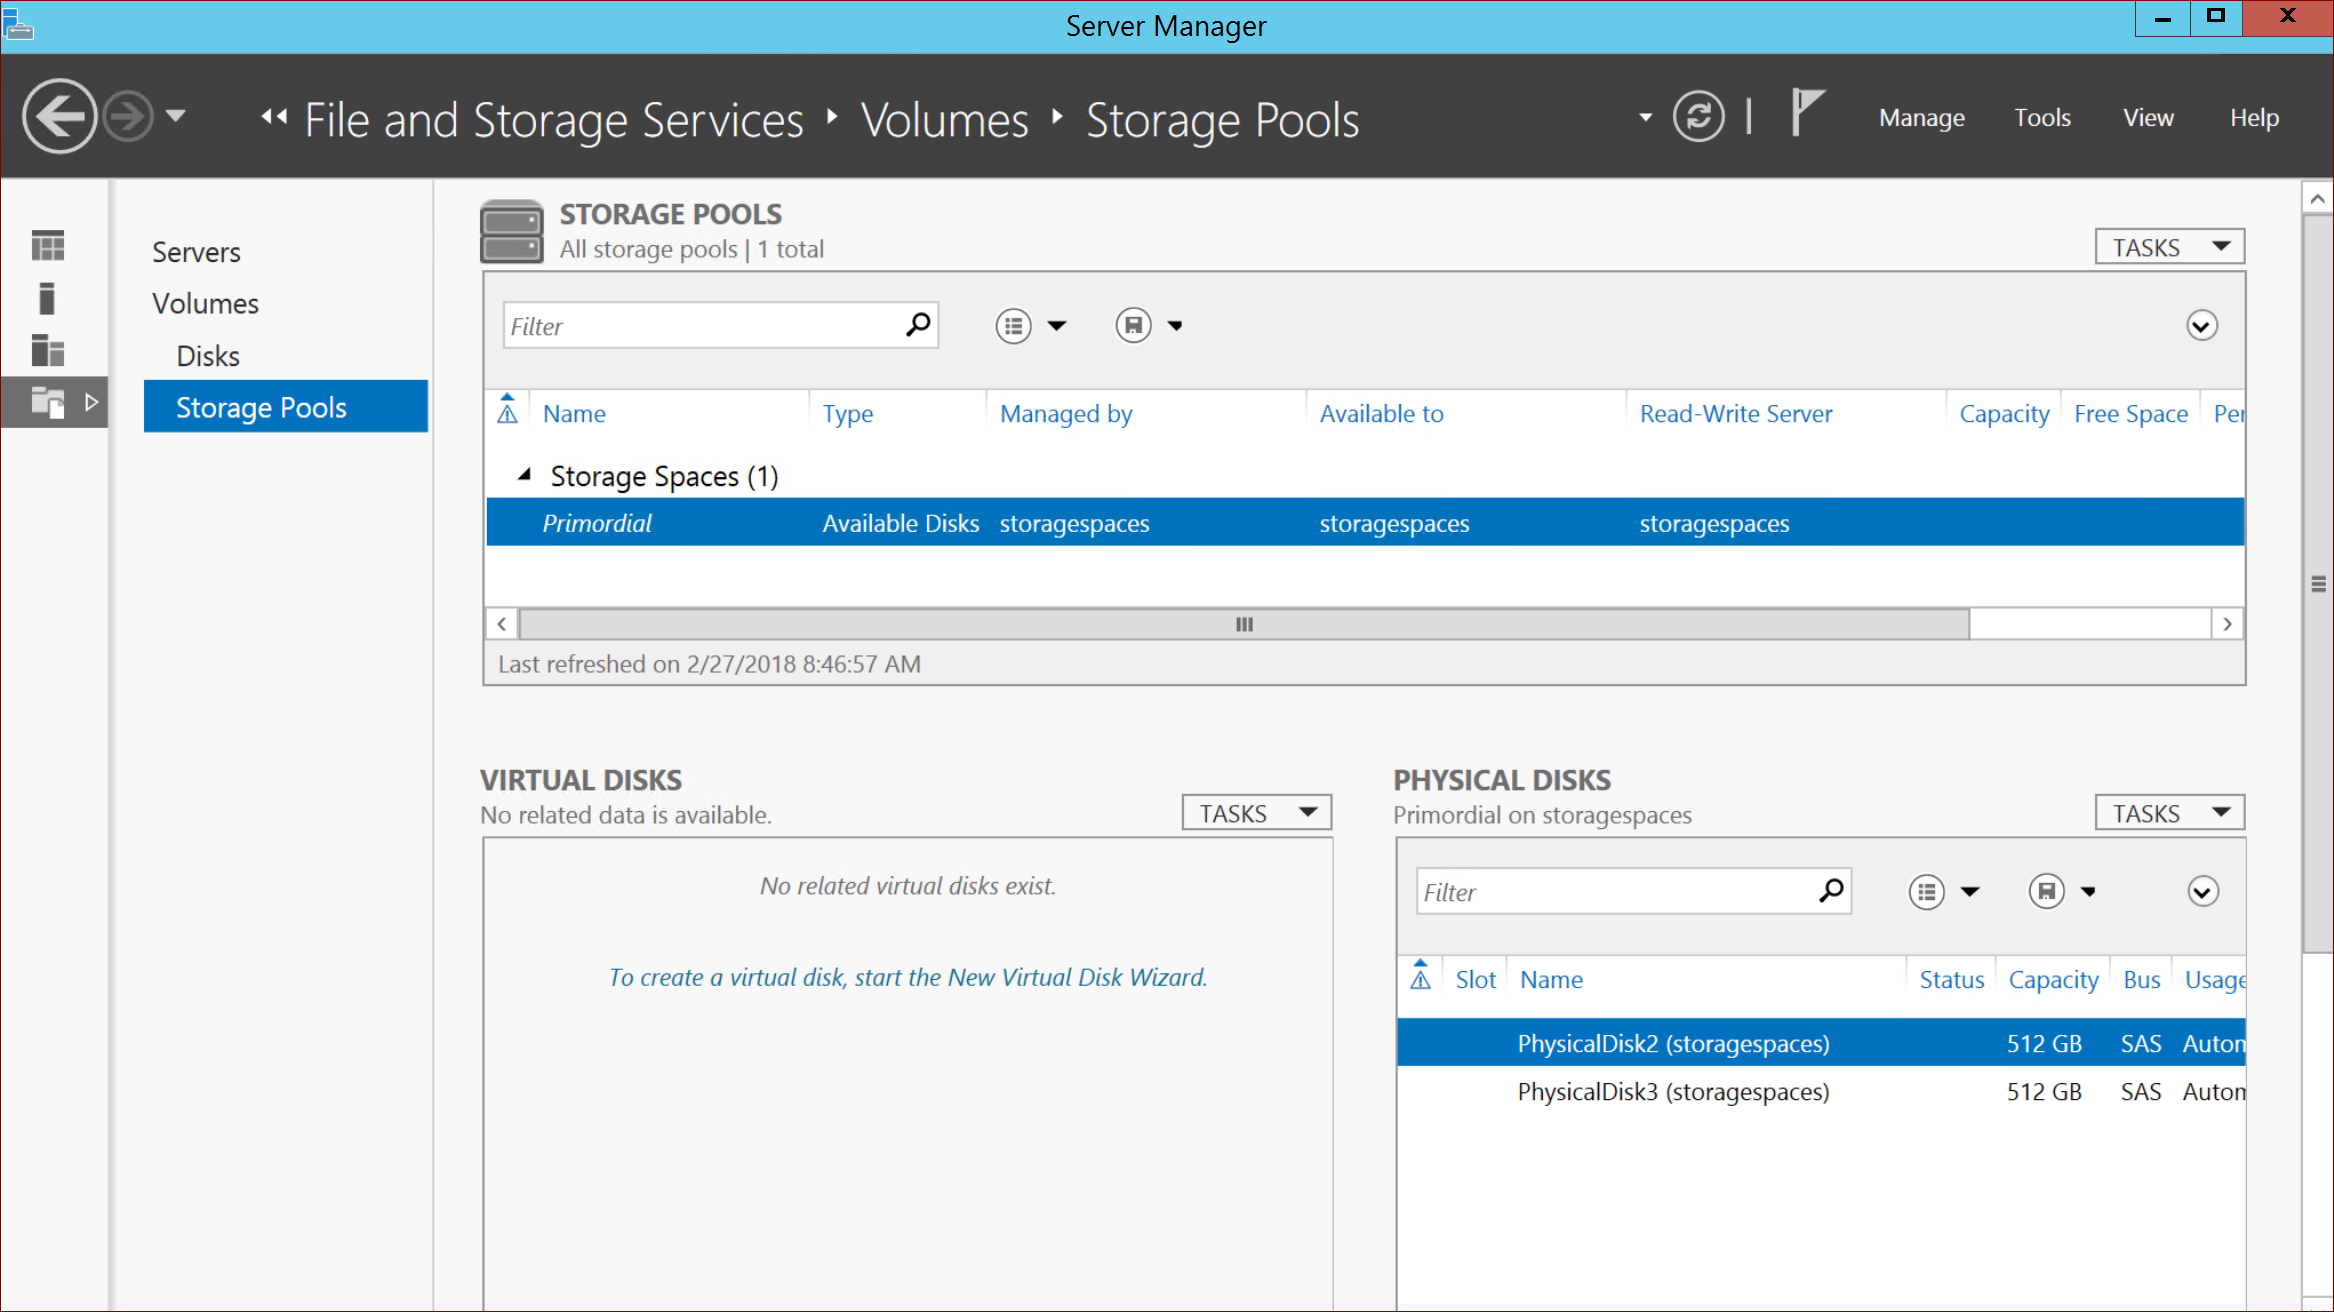Open the Tools menu
Viewport: 2334px width, 1312px height.
[2041, 118]
